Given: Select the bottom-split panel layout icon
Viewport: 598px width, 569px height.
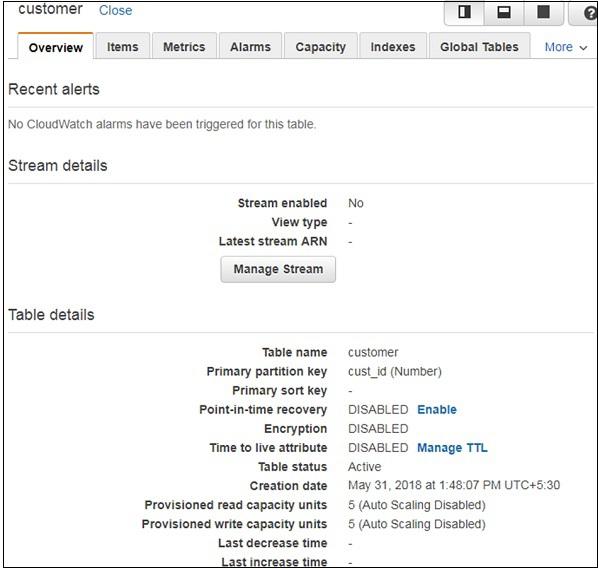Looking at the screenshot, I should pyautogui.click(x=504, y=12).
